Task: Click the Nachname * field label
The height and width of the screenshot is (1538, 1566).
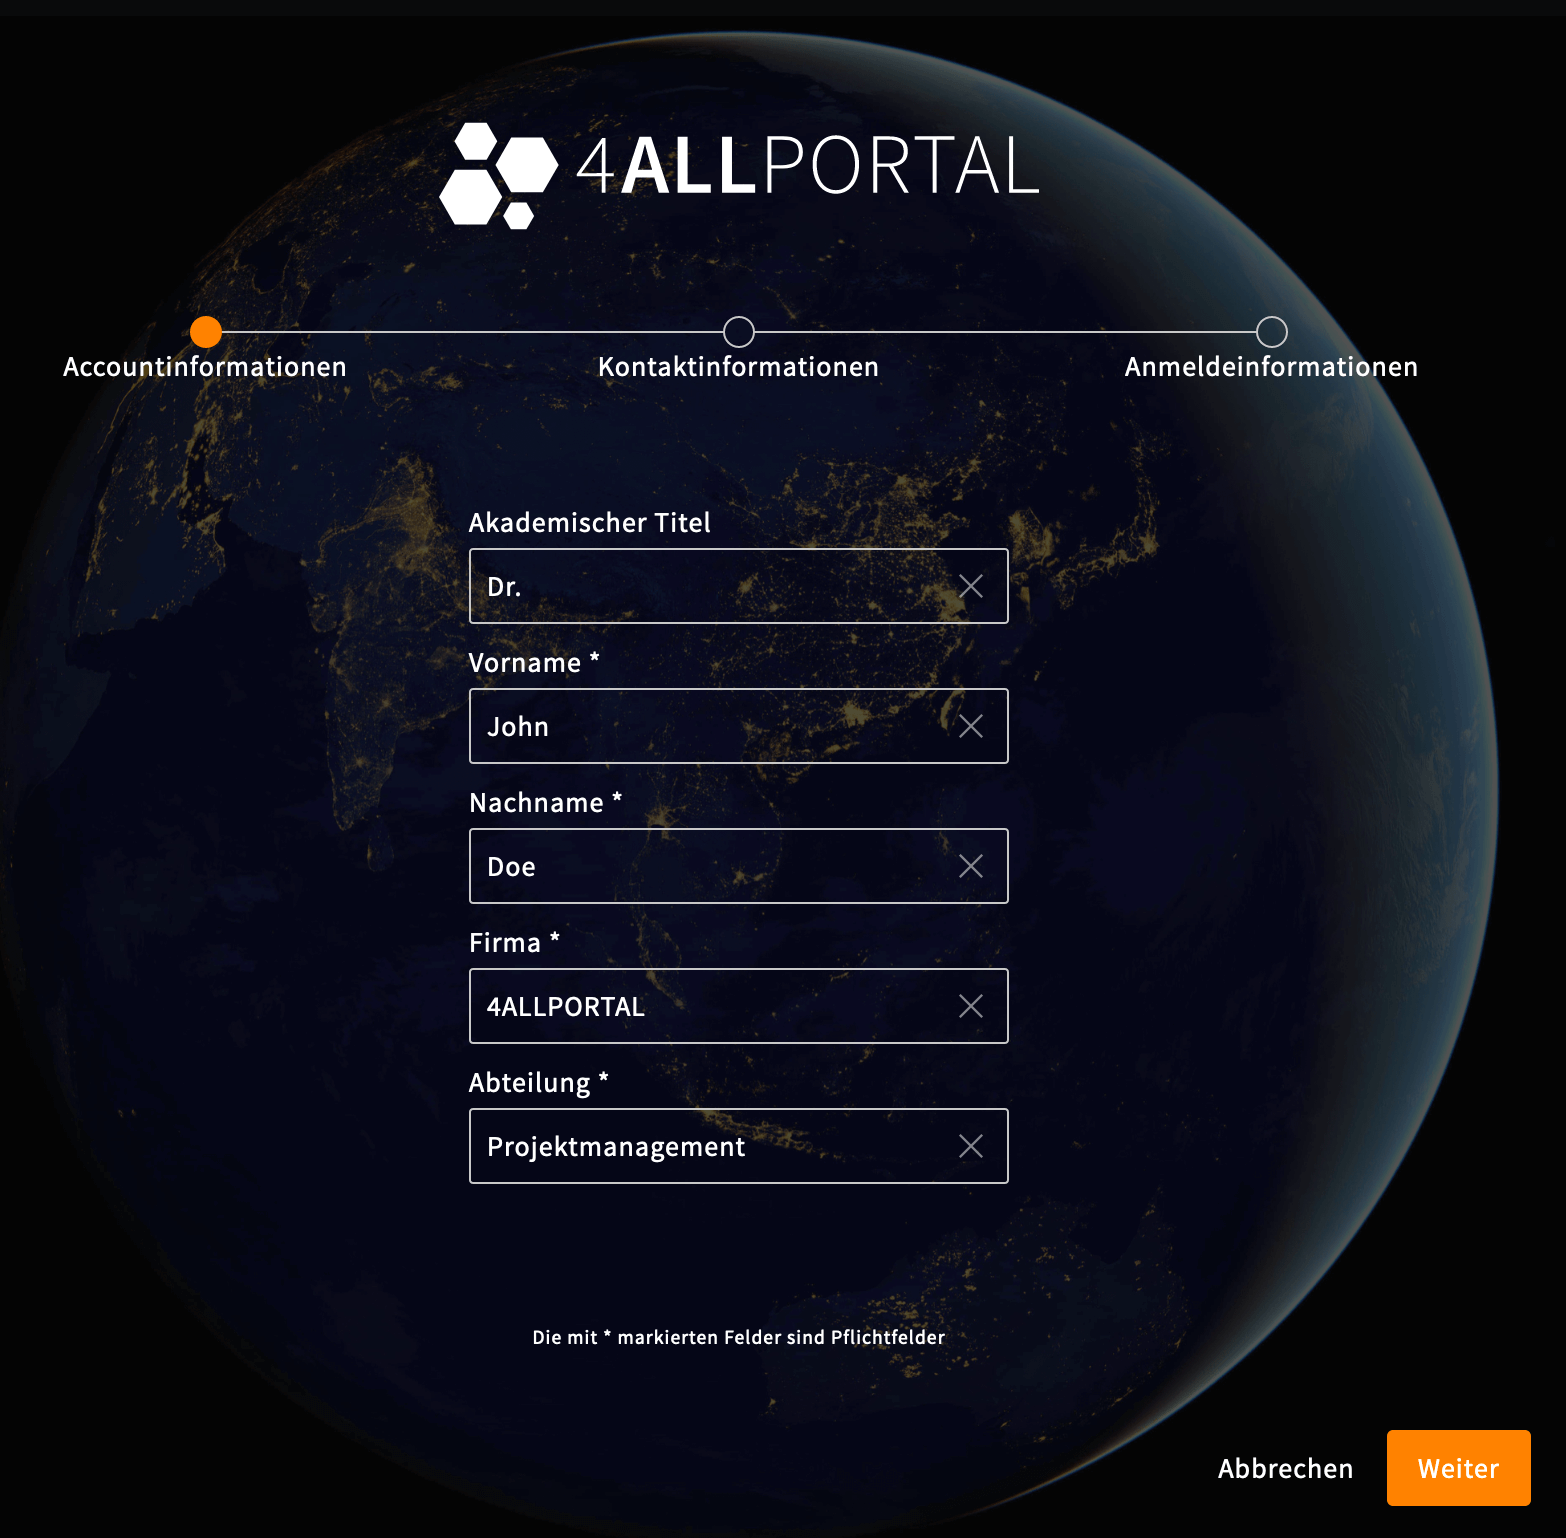Action: click(x=546, y=803)
